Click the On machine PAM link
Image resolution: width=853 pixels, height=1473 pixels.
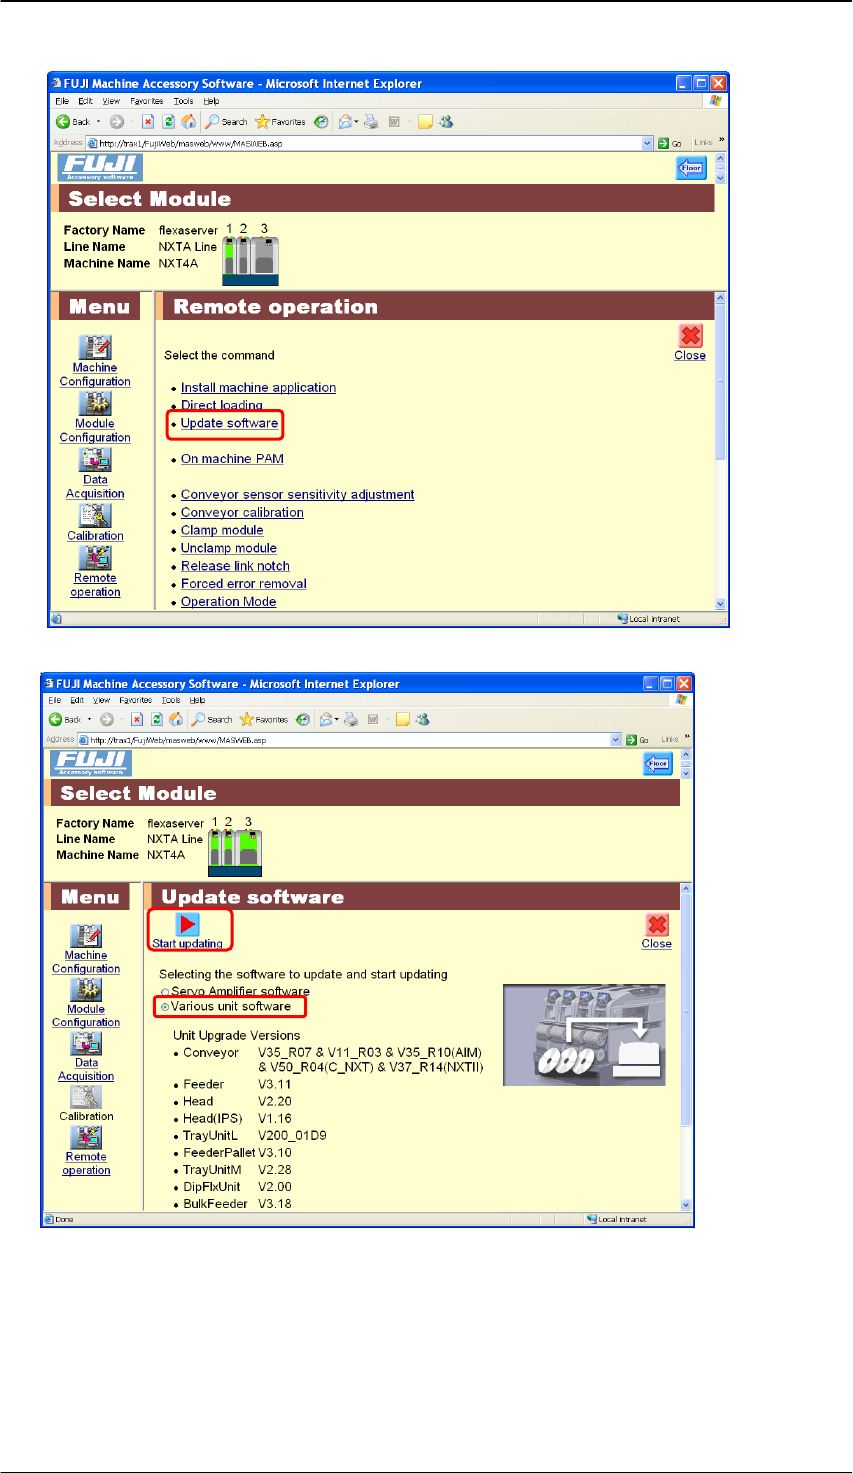(x=232, y=459)
